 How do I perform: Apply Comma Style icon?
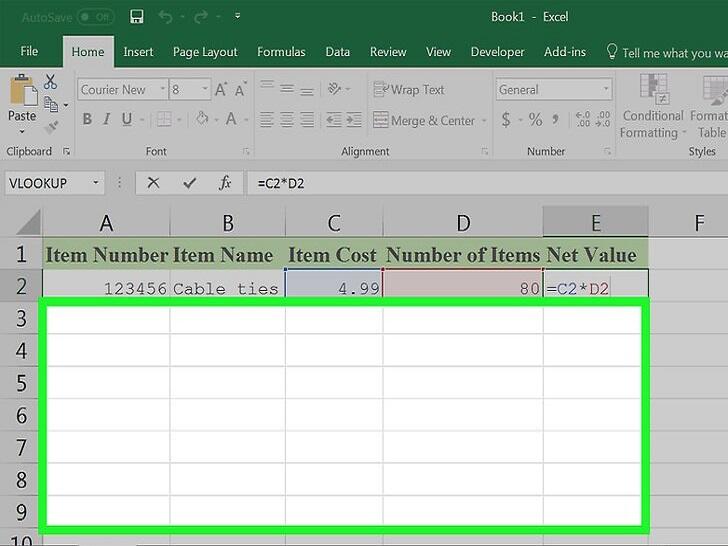[555, 120]
